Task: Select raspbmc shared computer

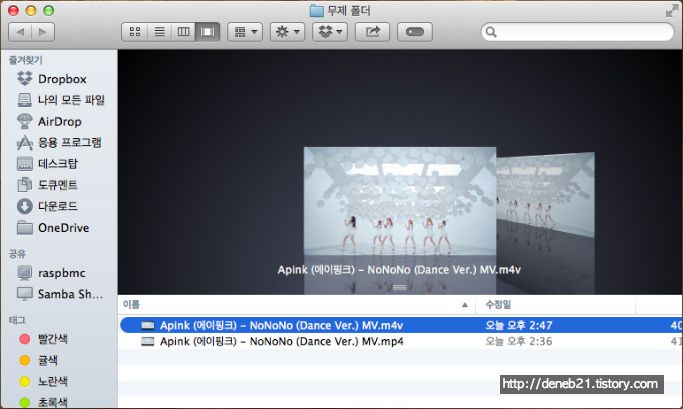Action: (51, 273)
